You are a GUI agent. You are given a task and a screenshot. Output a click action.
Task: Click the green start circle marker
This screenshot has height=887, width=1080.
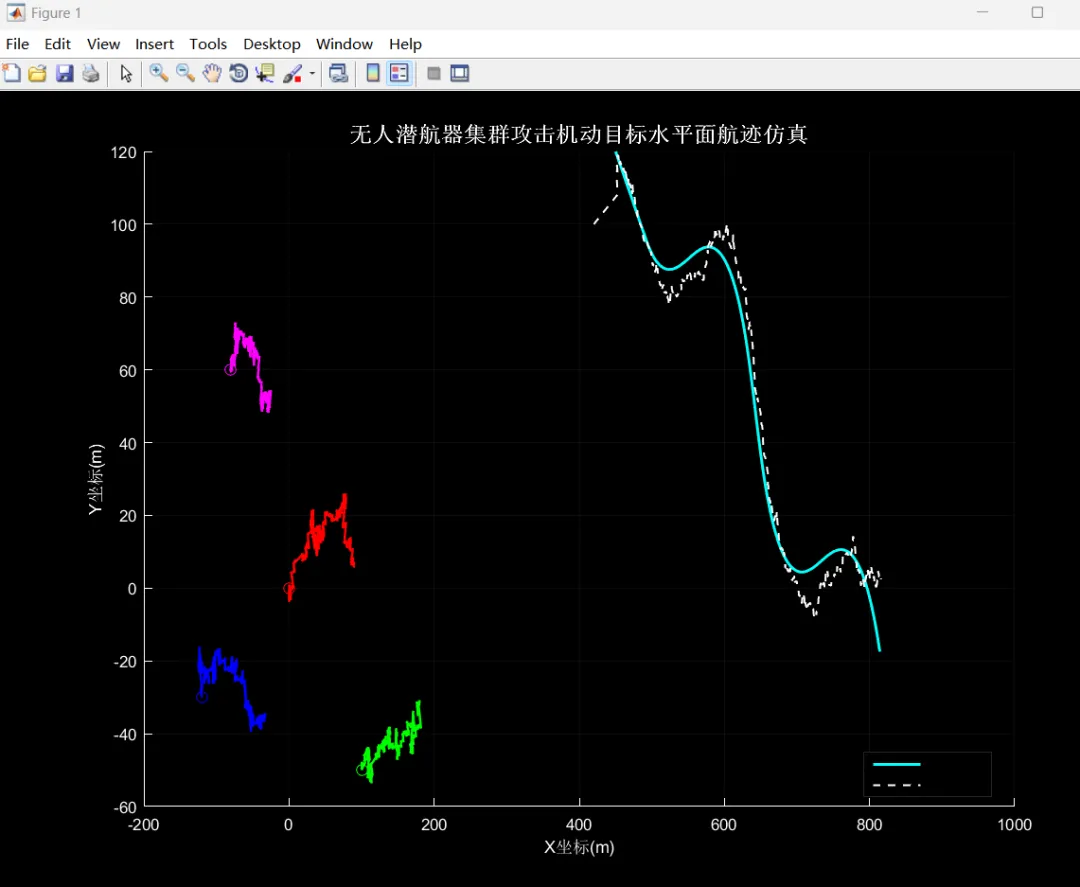[x=362, y=770]
